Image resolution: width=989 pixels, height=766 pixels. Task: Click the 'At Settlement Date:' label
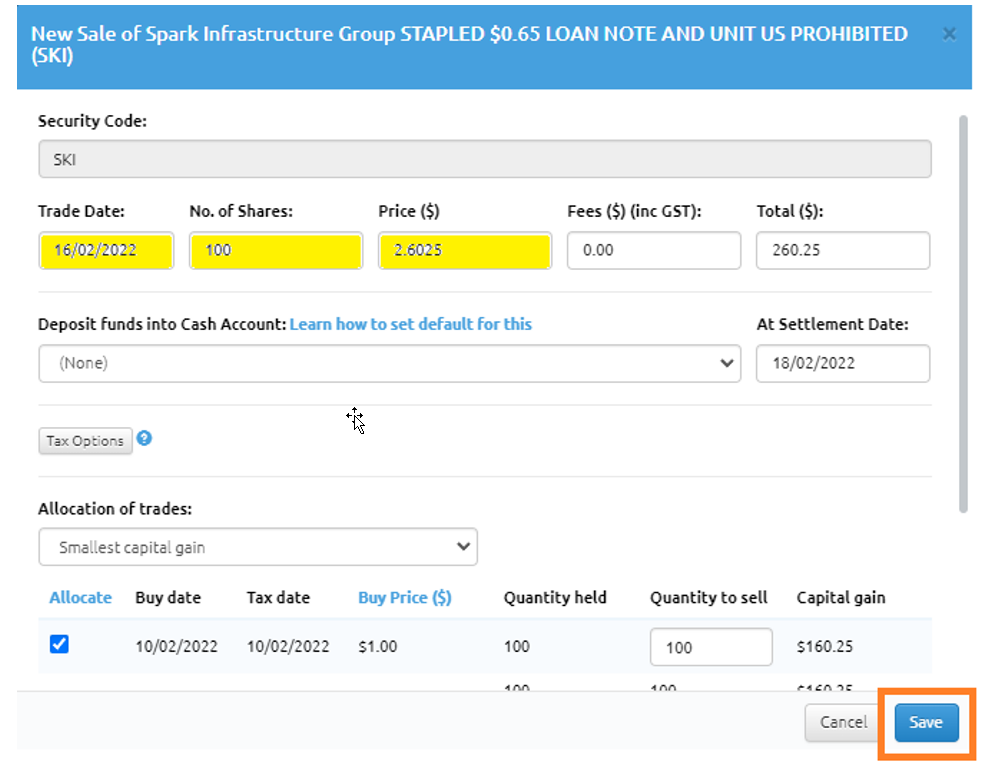tap(832, 324)
